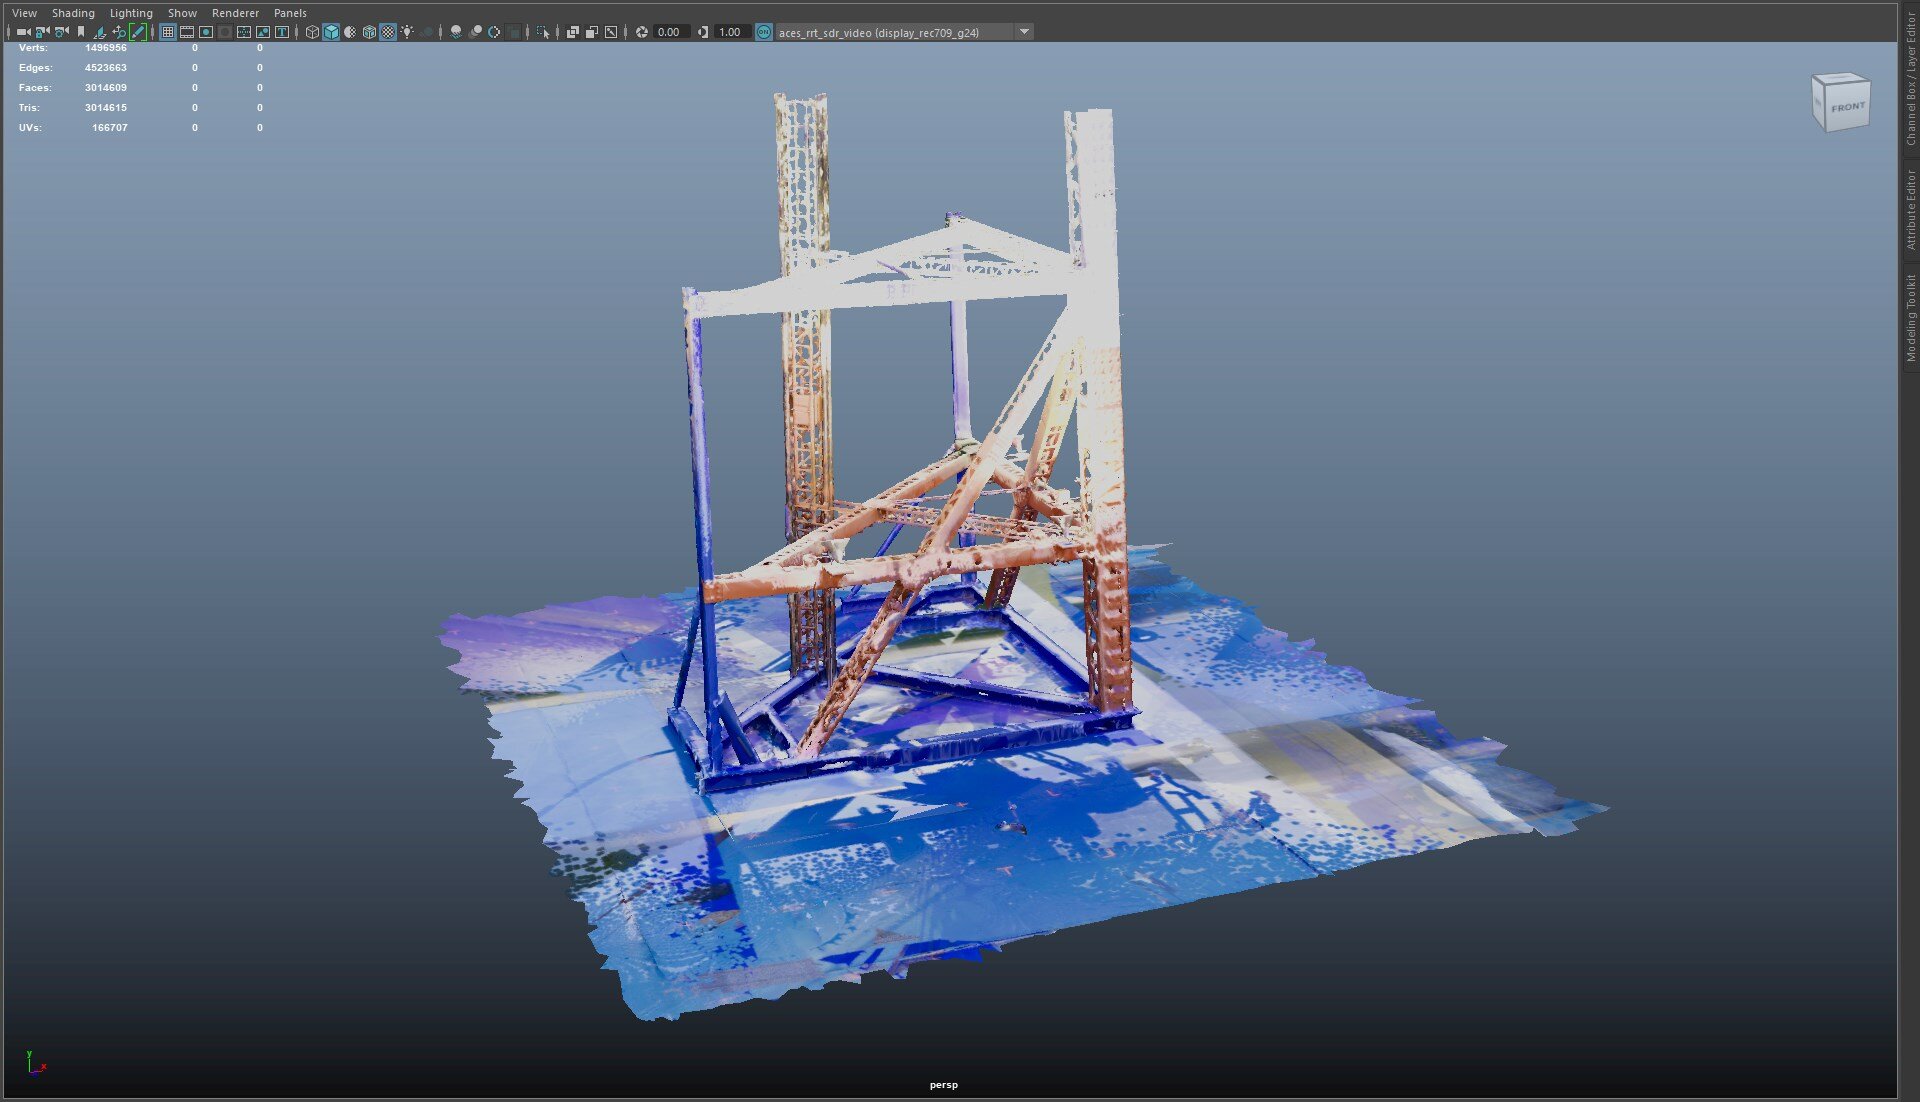Click the select camera icon
This screenshot has height=1102, width=1920.
click(23, 32)
